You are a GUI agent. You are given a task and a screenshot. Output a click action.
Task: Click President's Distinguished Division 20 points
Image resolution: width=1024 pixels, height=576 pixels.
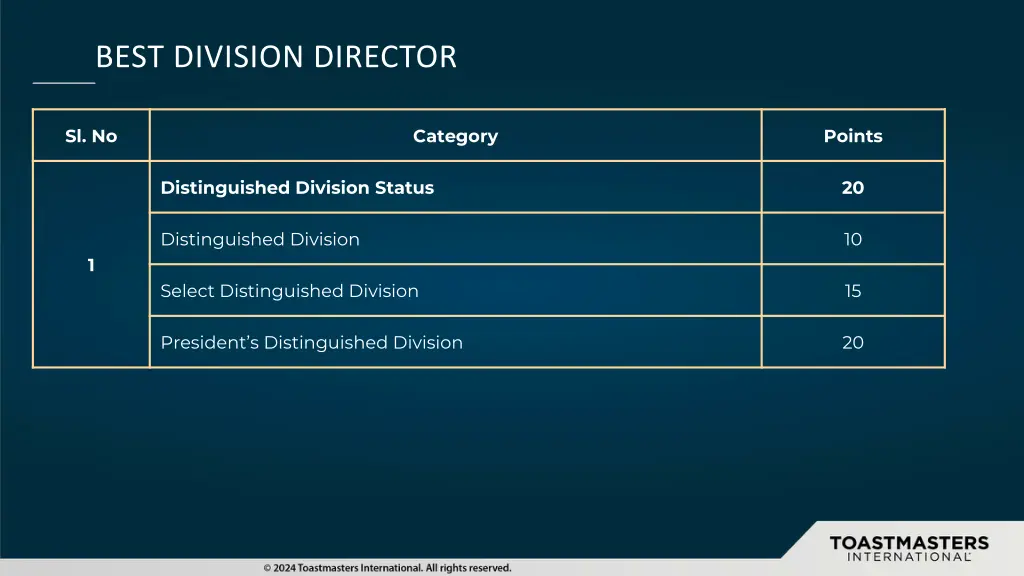point(853,342)
